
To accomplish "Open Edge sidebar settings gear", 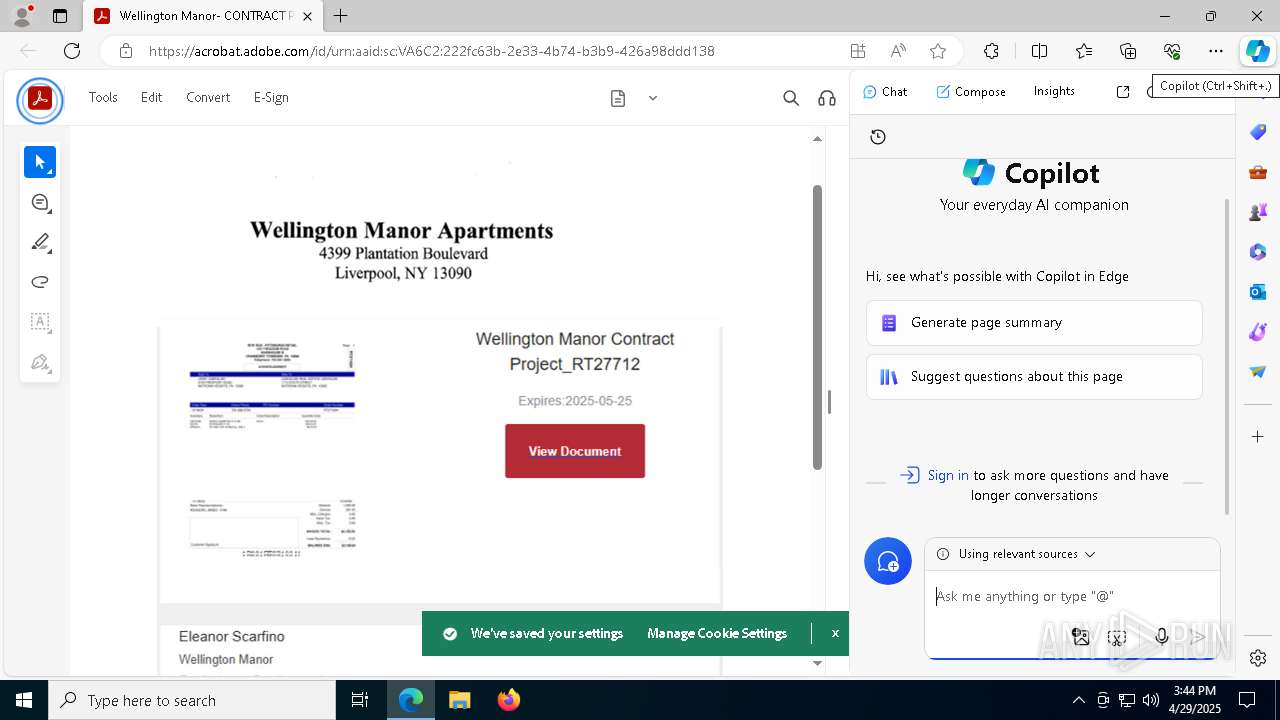I will coord(1258,658).
